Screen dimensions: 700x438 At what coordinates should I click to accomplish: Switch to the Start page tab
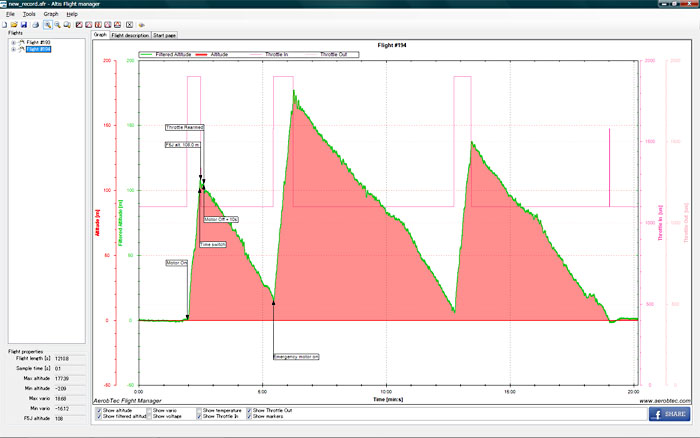tap(164, 35)
